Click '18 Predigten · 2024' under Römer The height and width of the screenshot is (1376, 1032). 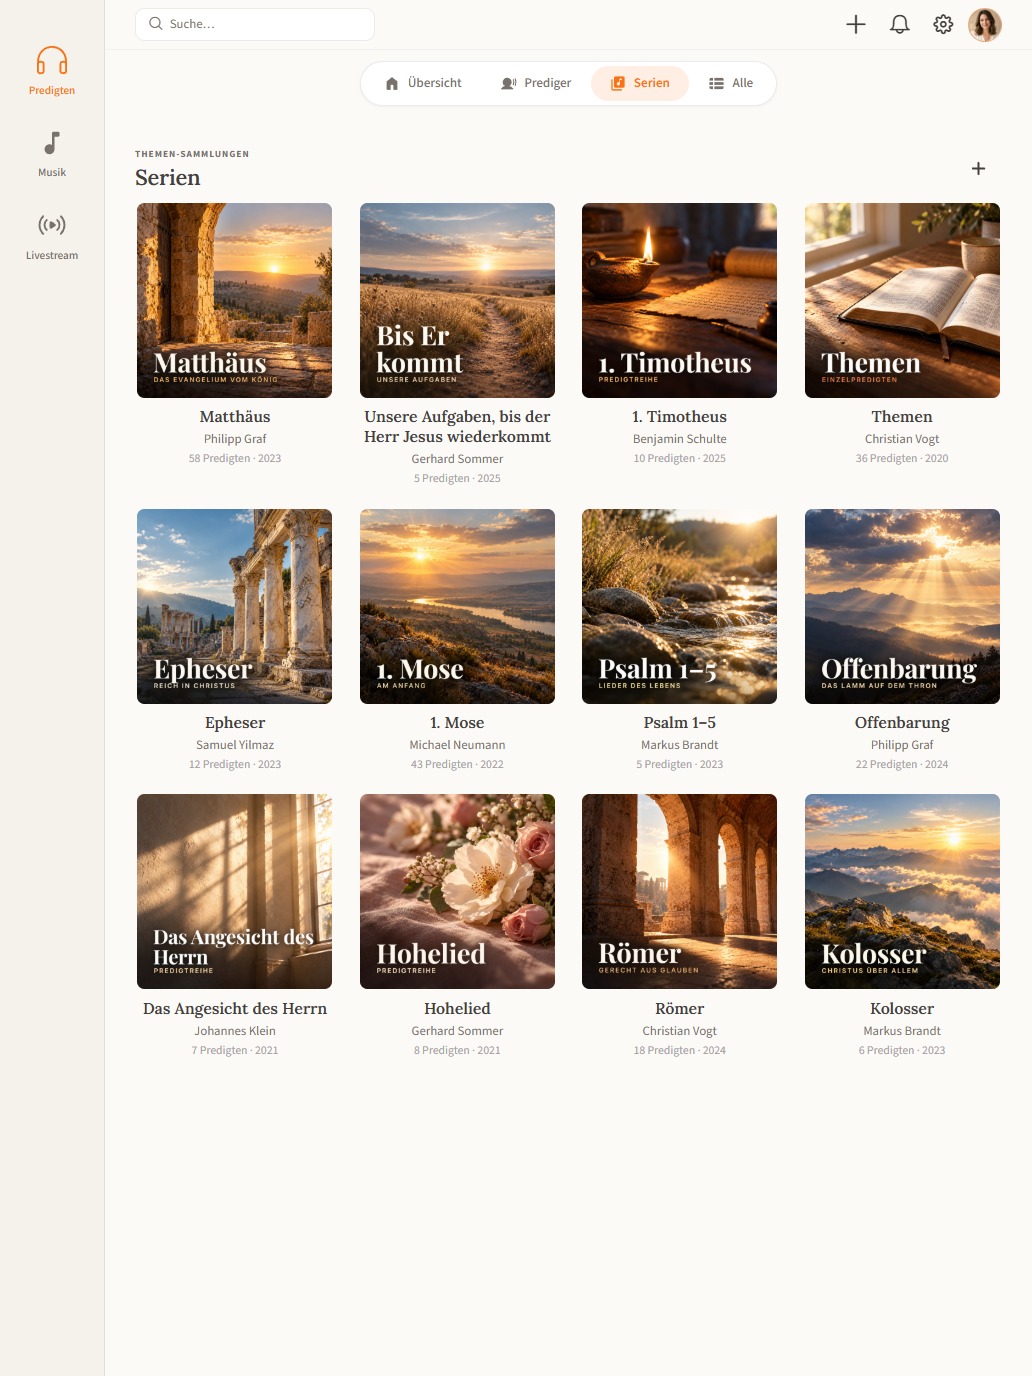click(680, 1051)
